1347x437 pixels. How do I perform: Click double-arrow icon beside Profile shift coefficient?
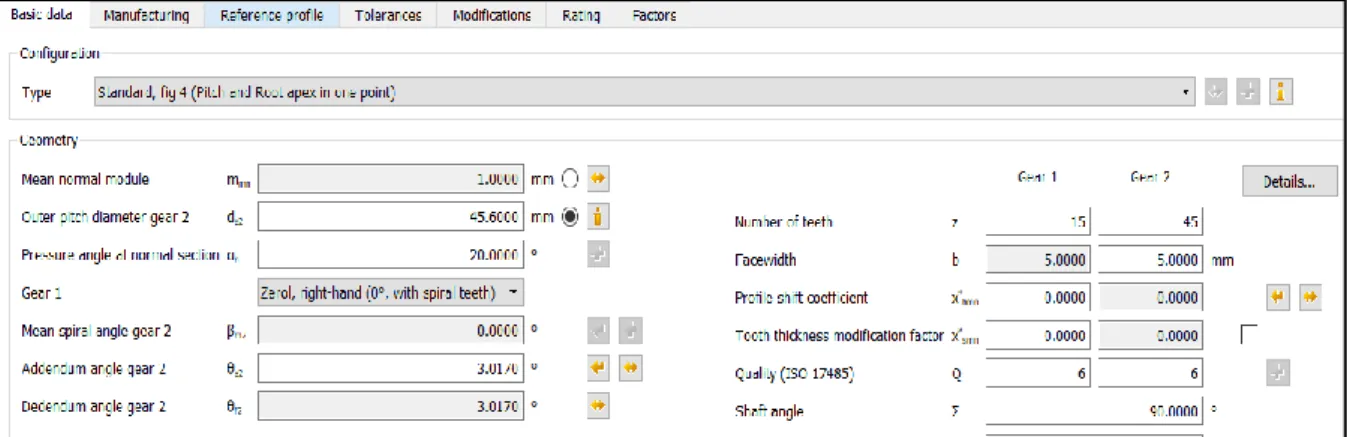point(1311,297)
